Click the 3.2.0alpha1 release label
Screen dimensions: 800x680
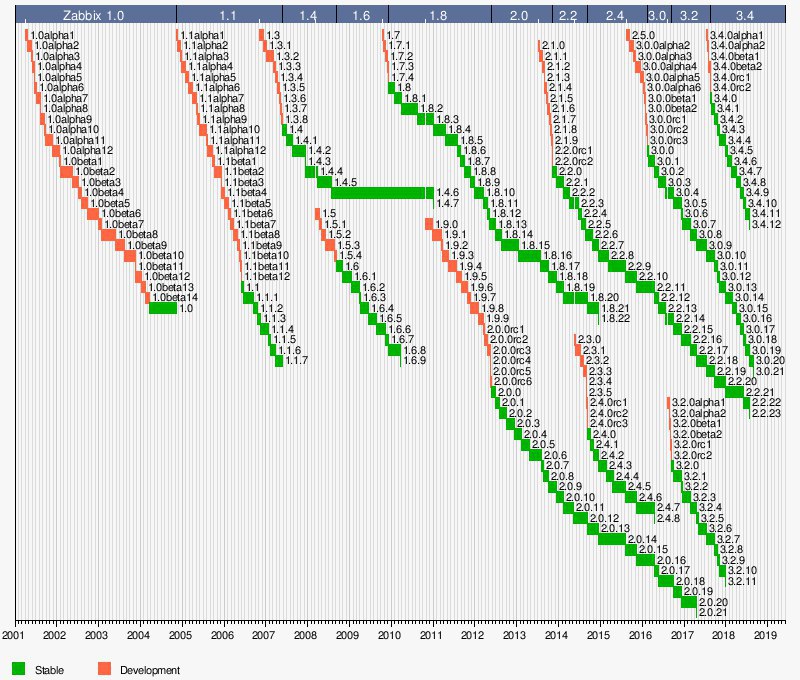coord(698,402)
